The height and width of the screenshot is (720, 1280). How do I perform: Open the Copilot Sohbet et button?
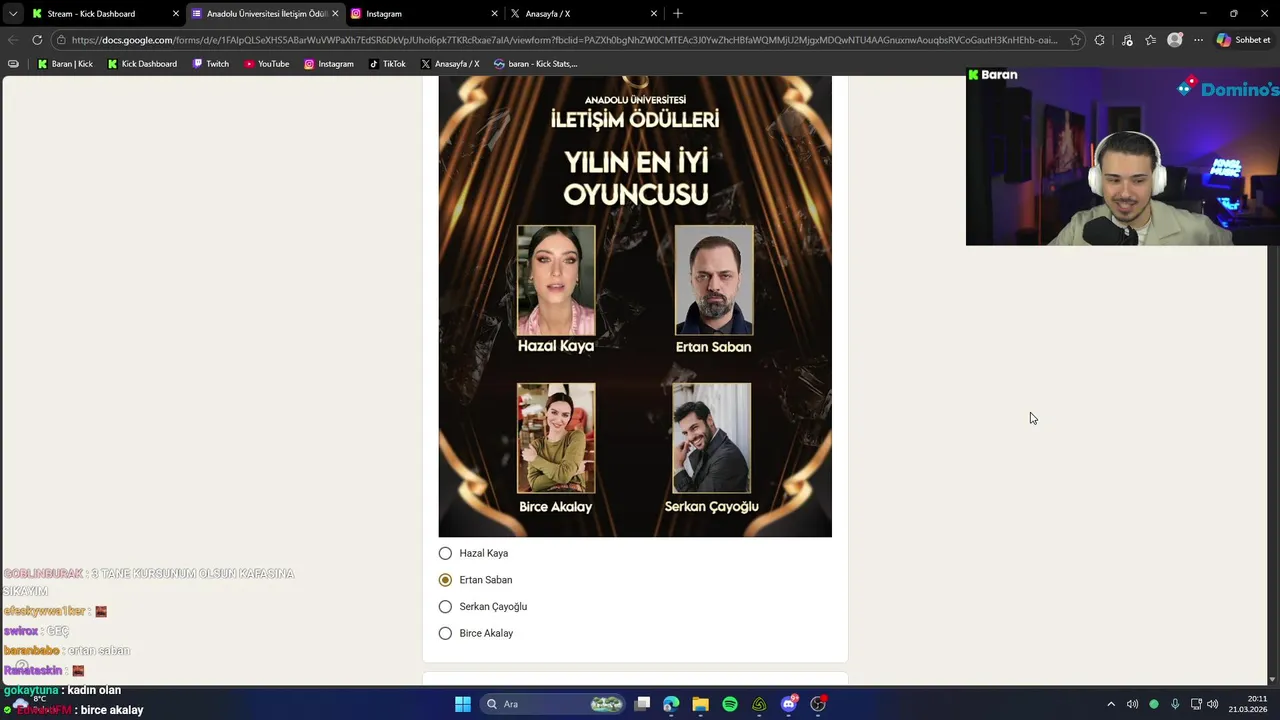1243,40
